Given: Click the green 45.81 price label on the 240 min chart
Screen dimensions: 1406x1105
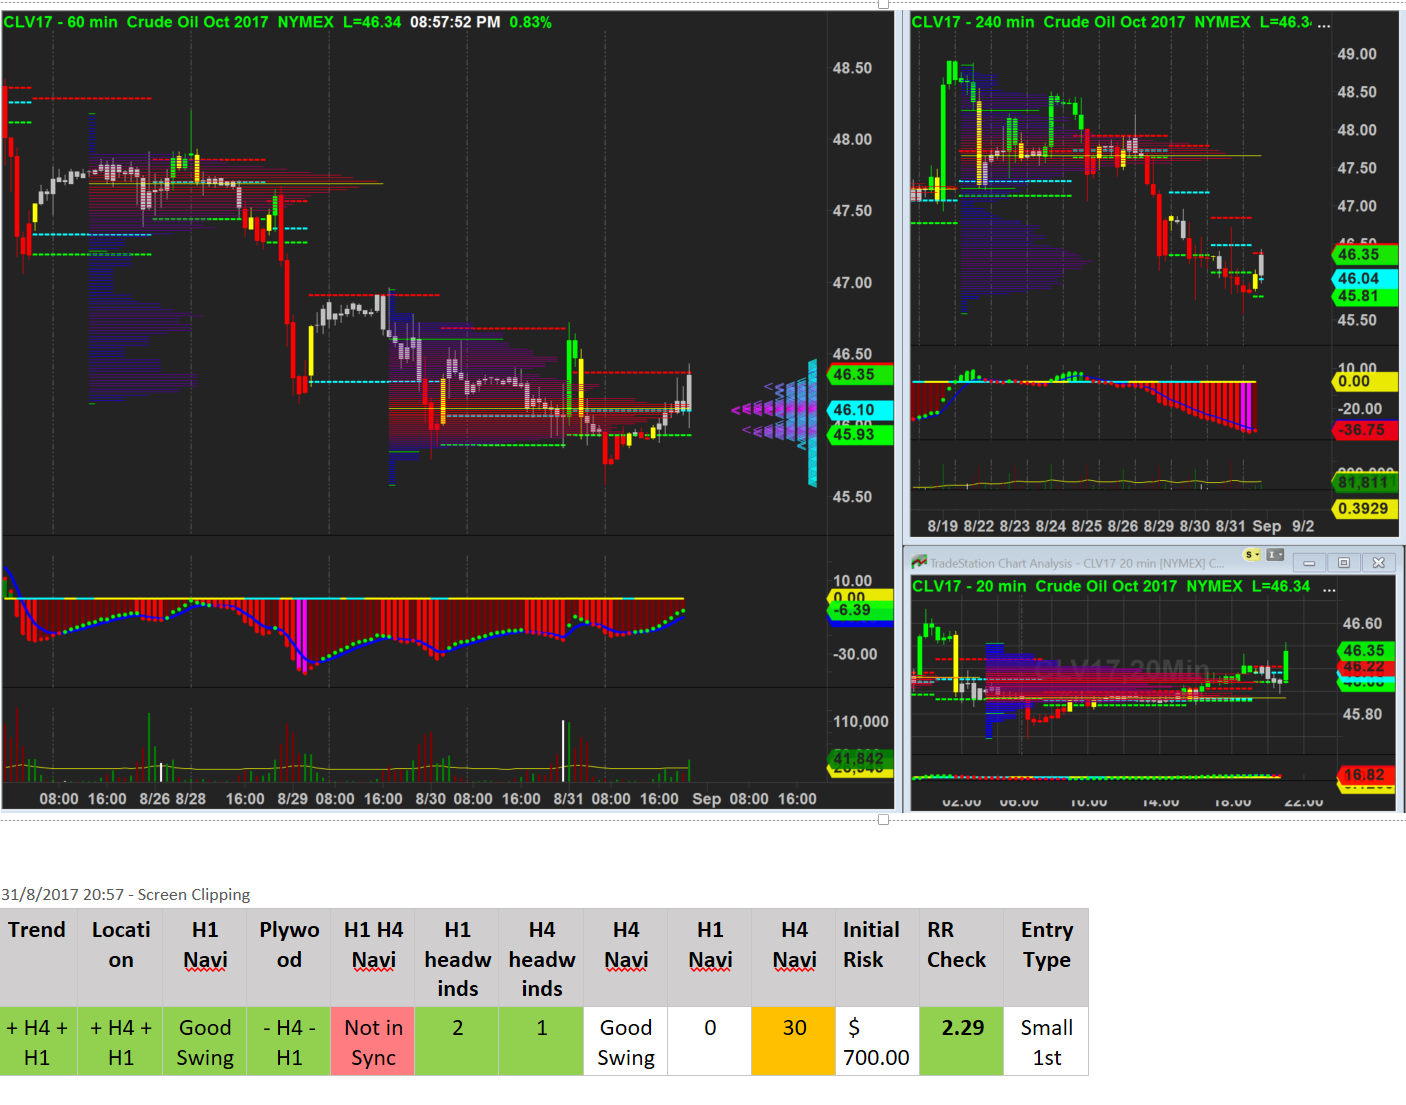Looking at the screenshot, I should click(x=1365, y=296).
